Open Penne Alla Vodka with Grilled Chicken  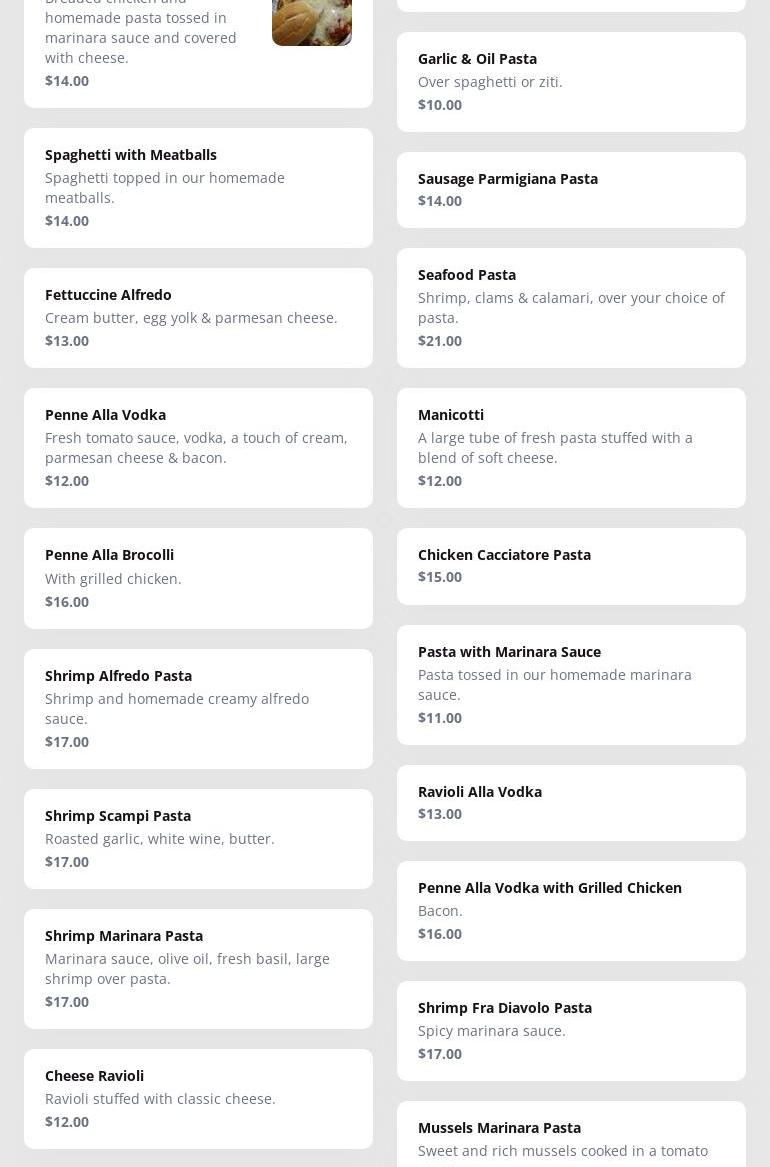click(x=571, y=910)
